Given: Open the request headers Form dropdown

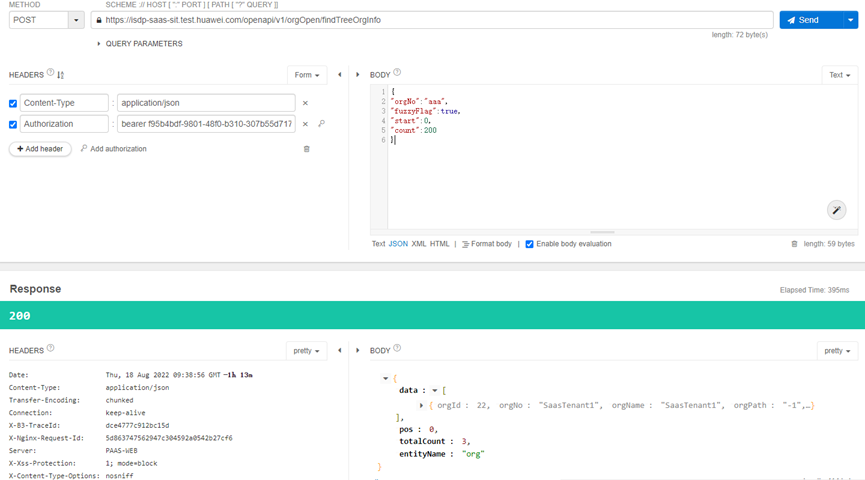Looking at the screenshot, I should [x=307, y=75].
